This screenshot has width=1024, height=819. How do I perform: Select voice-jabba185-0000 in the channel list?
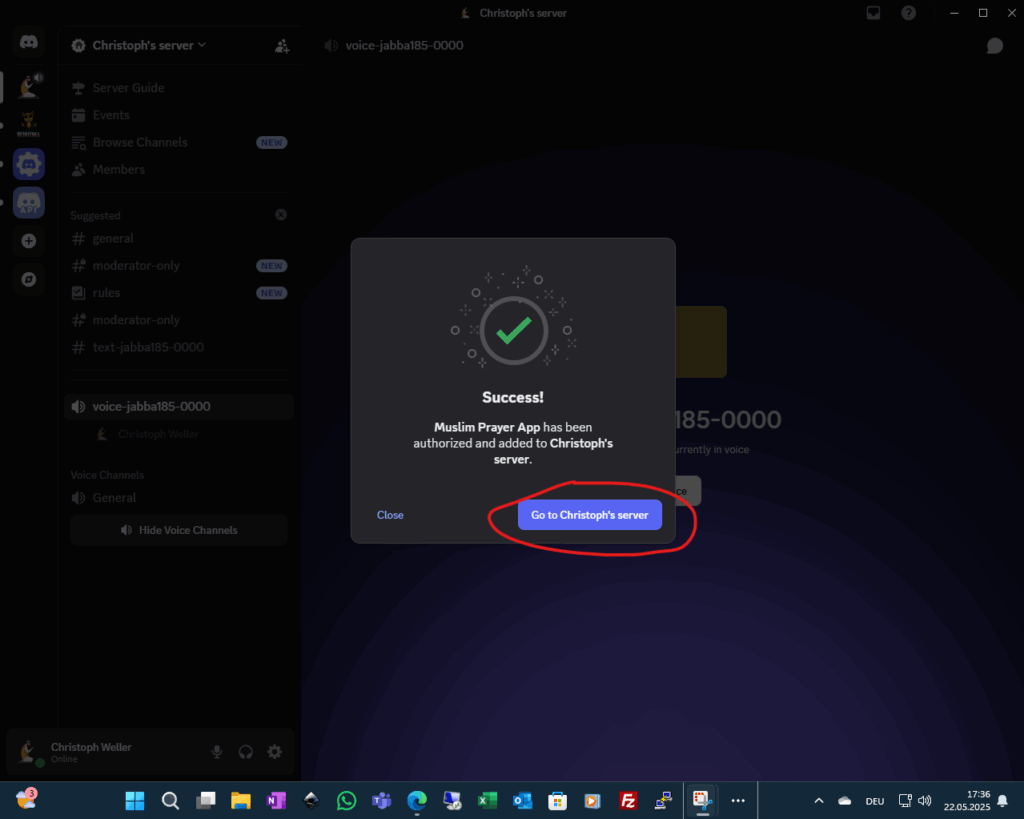click(179, 406)
